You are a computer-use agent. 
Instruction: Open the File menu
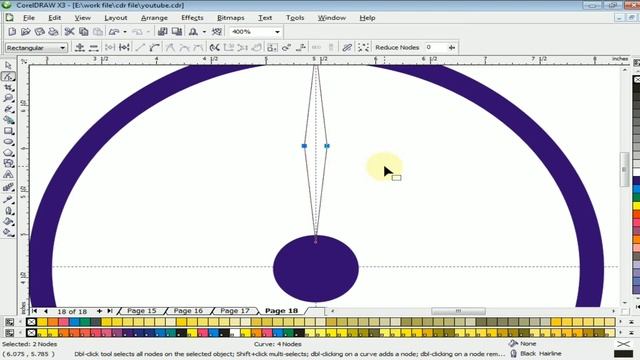29,18
